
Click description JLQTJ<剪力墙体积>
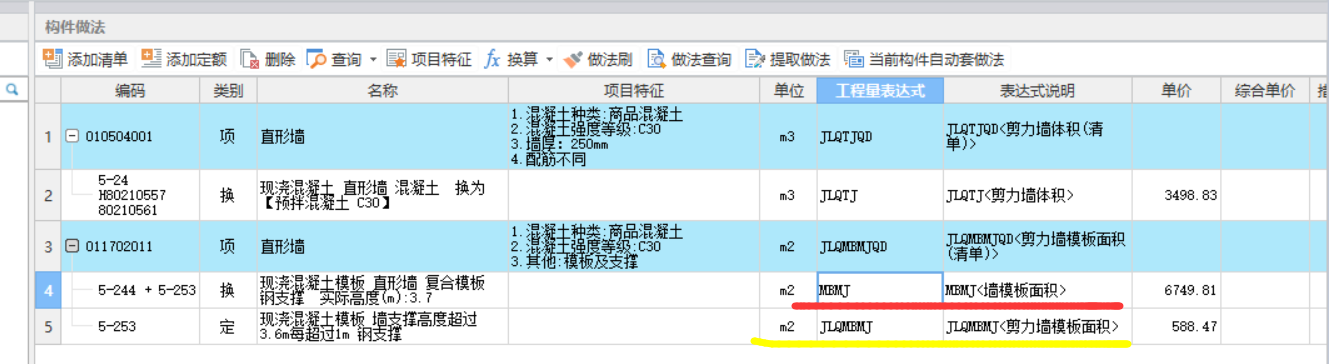1037,196
